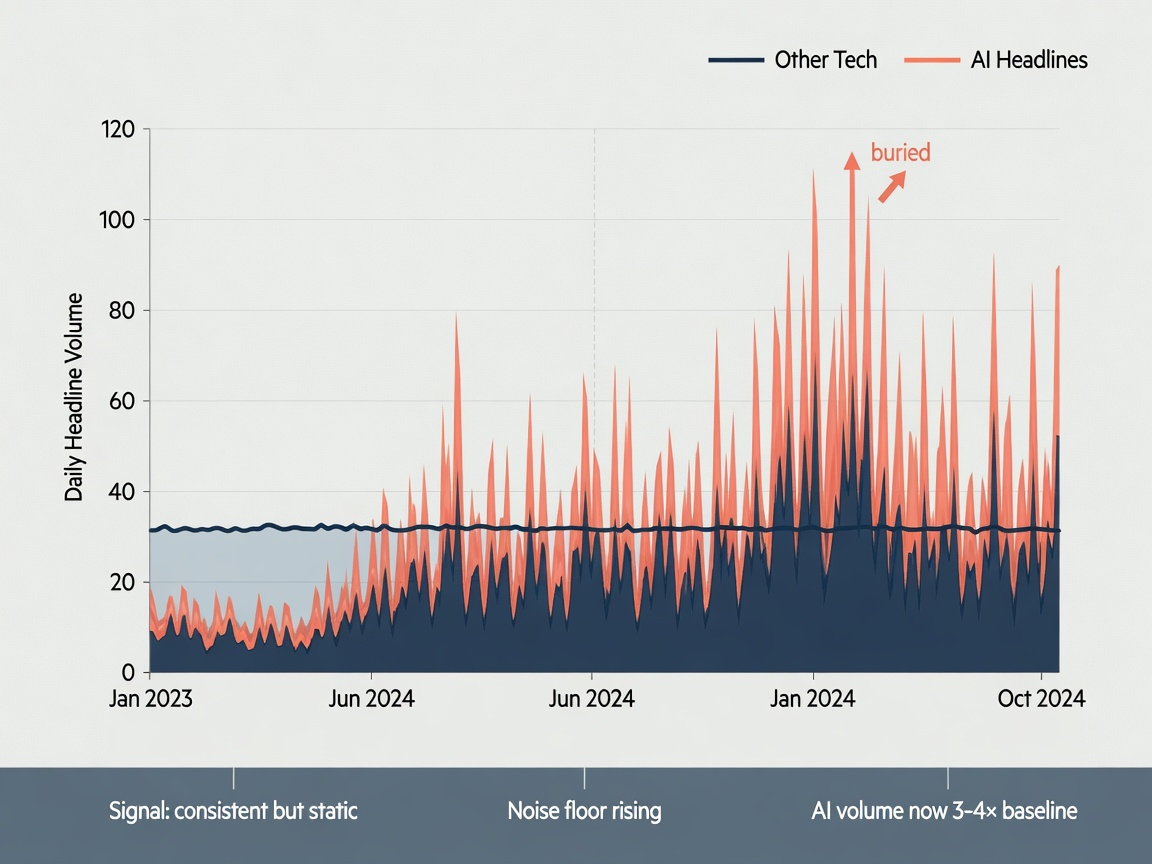Click the Jan 2023 x-axis label
Viewport: 1152px width, 864px height.
tap(151, 698)
